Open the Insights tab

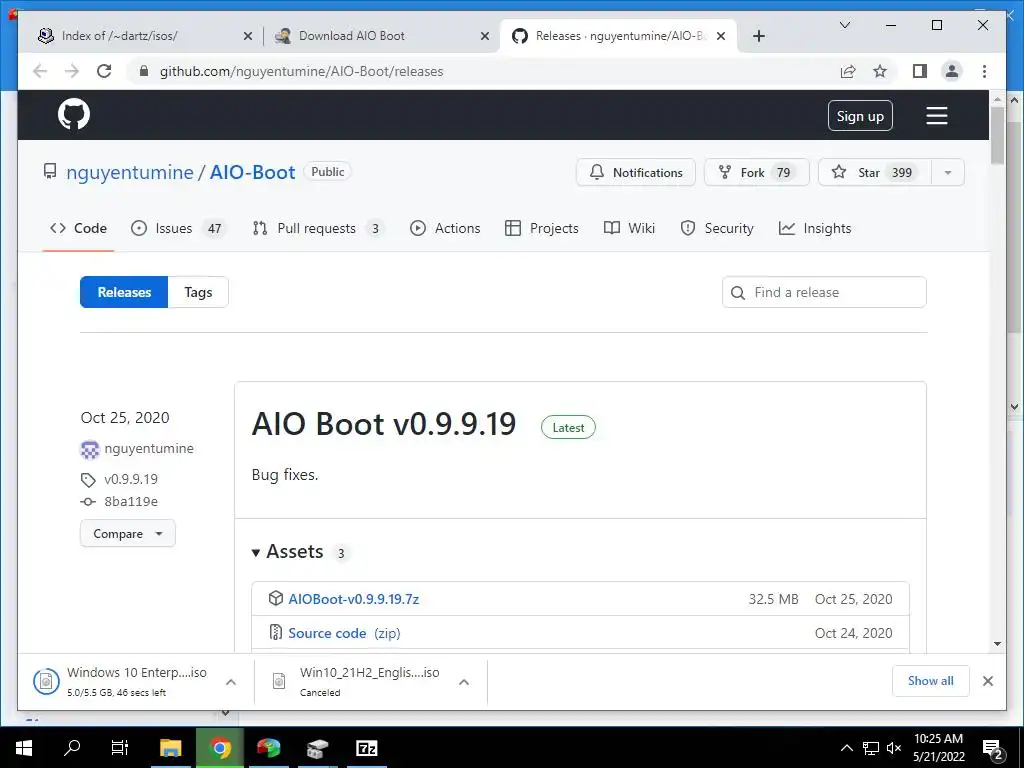coord(815,228)
